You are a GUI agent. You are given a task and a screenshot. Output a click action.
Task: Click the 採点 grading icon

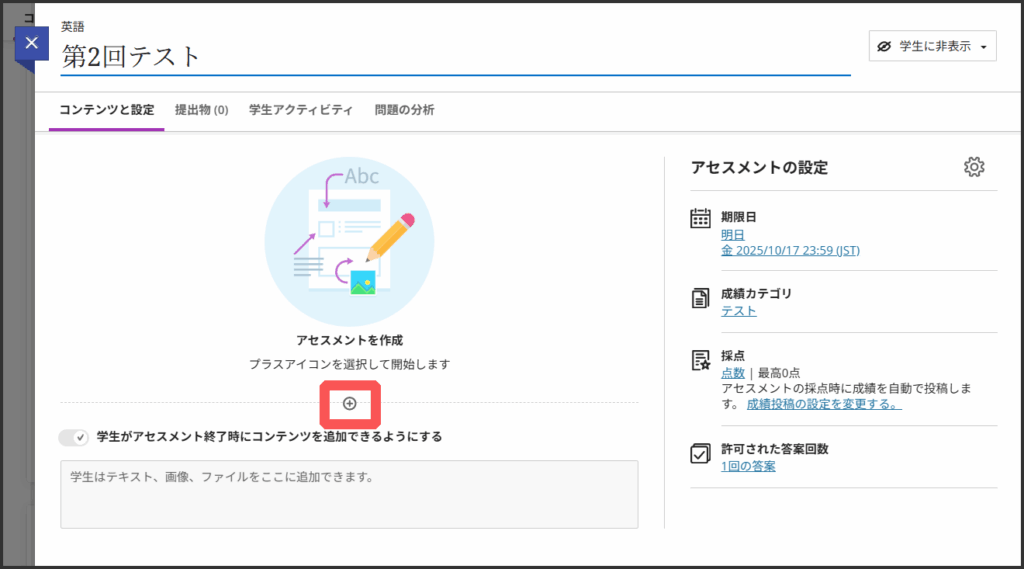pos(700,360)
